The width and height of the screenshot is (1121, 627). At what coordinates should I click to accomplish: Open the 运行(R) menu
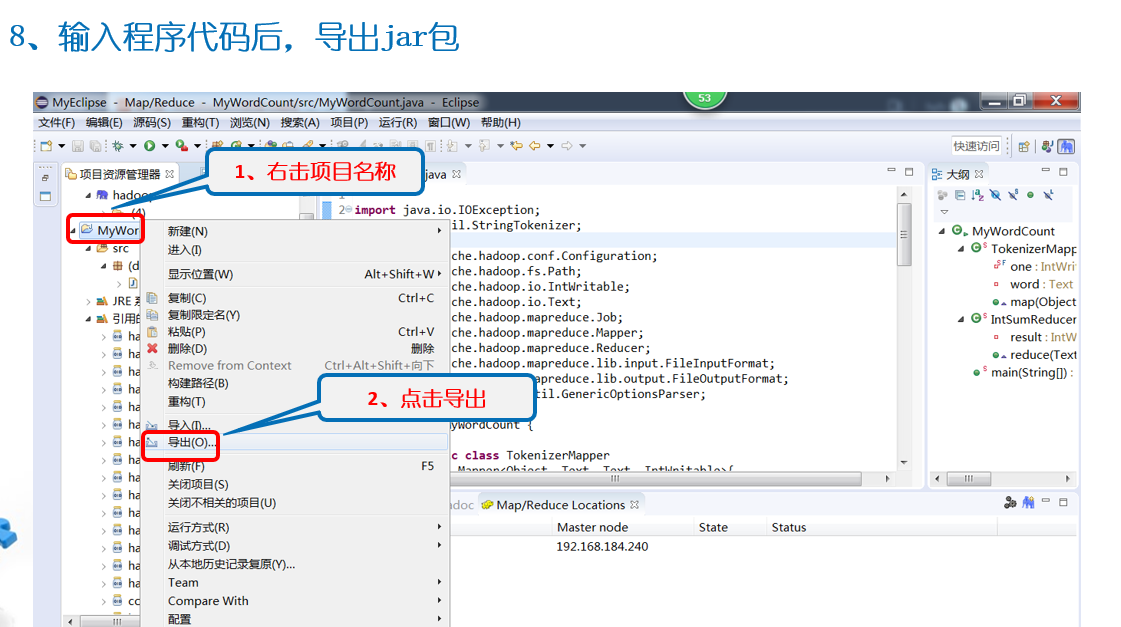397,122
